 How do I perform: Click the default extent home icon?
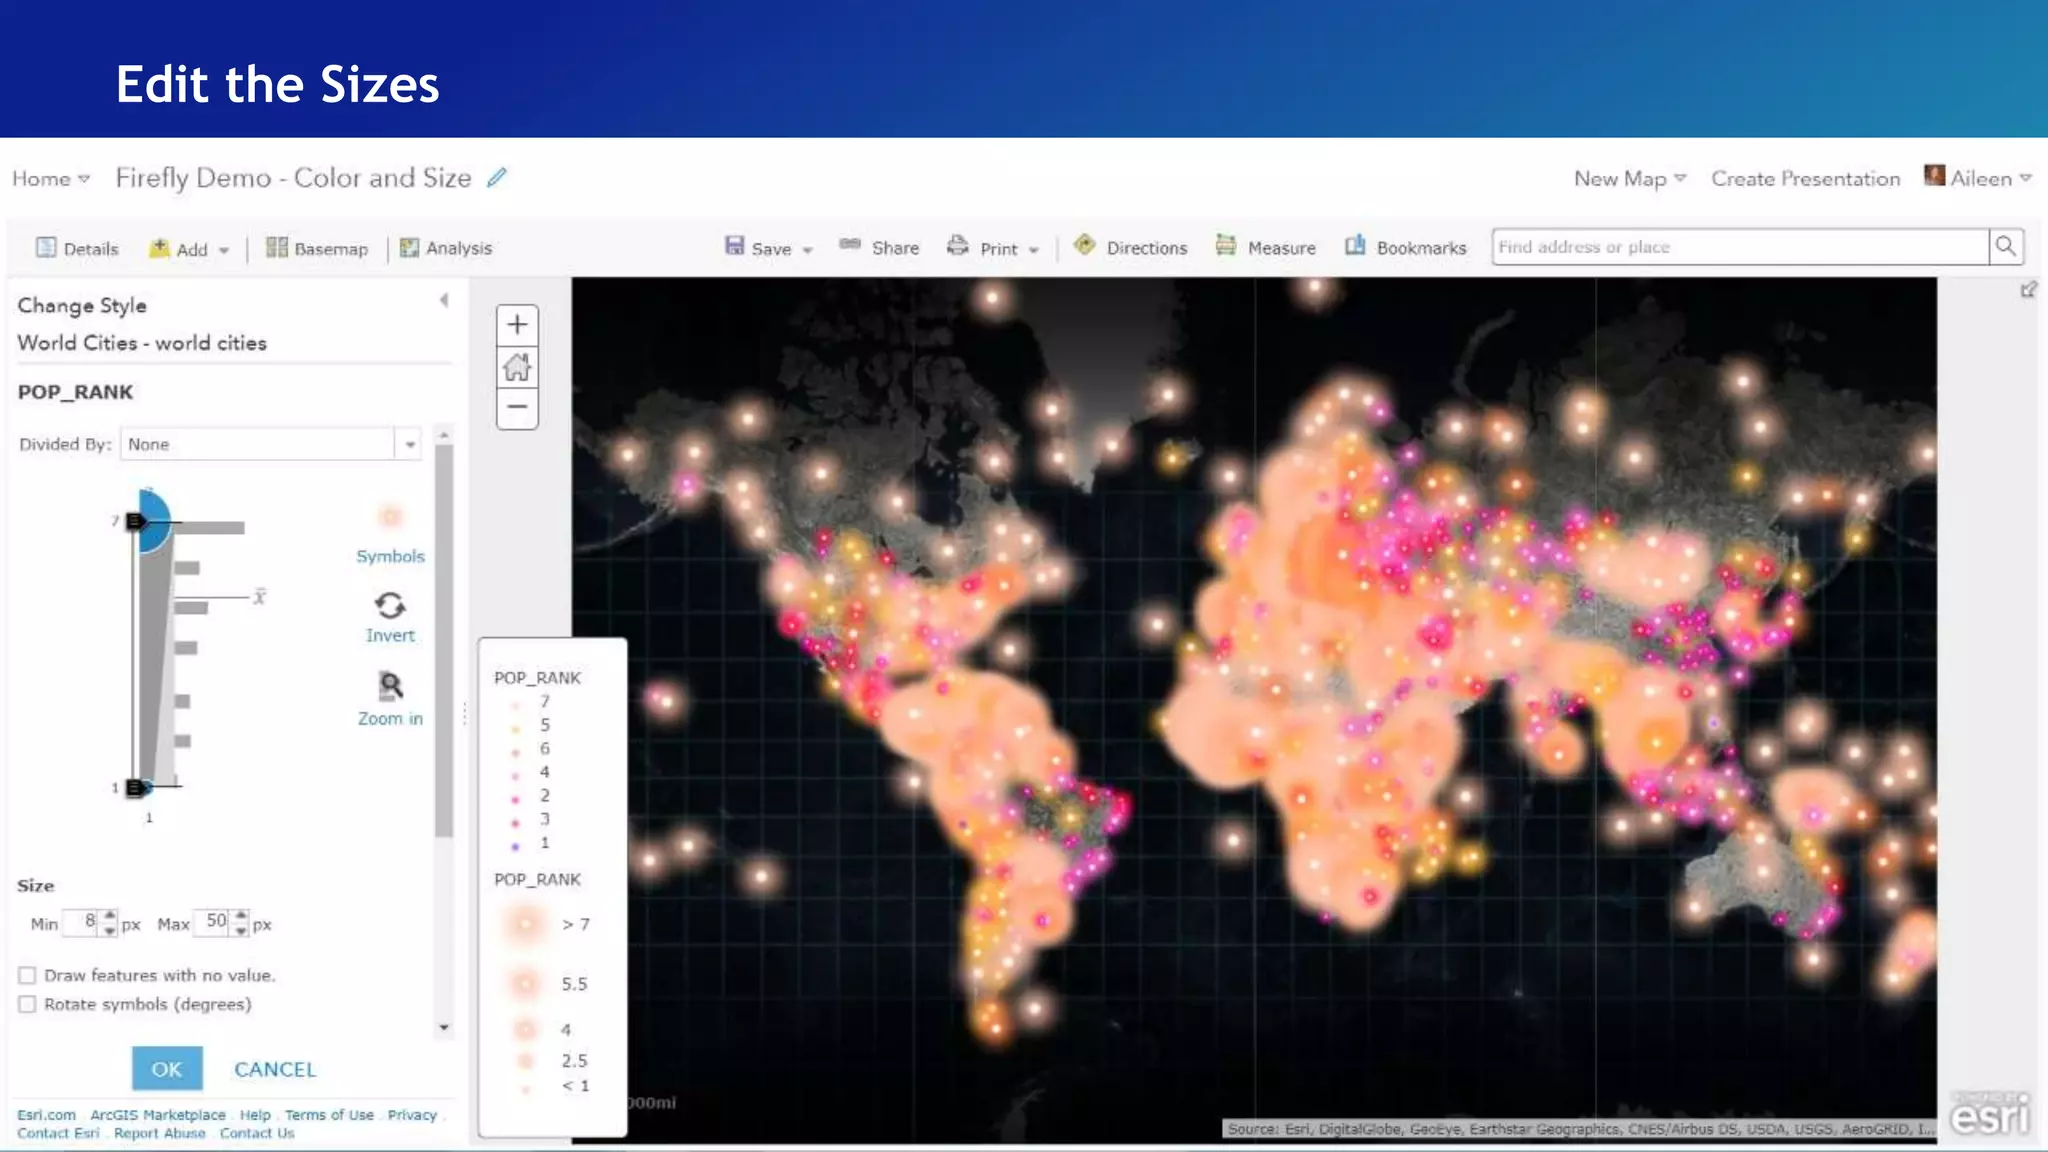click(x=517, y=367)
